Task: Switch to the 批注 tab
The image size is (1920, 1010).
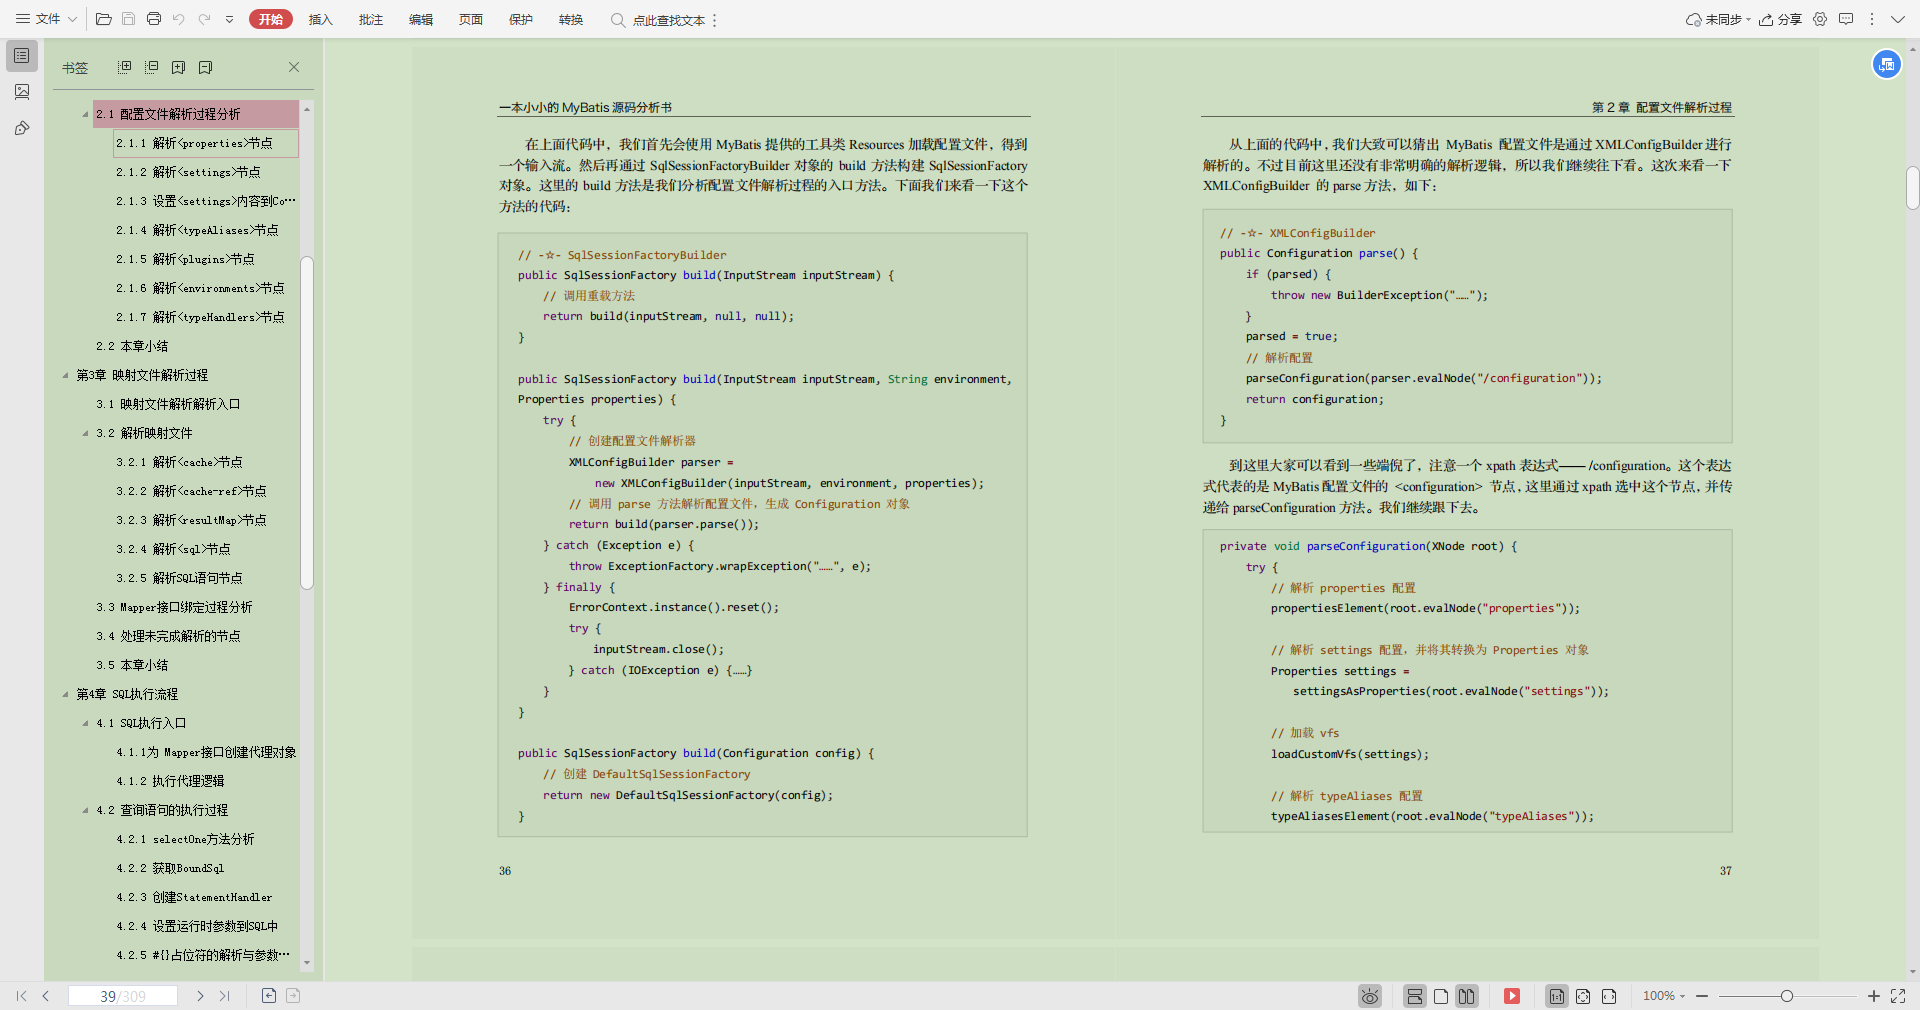Action: (x=371, y=19)
